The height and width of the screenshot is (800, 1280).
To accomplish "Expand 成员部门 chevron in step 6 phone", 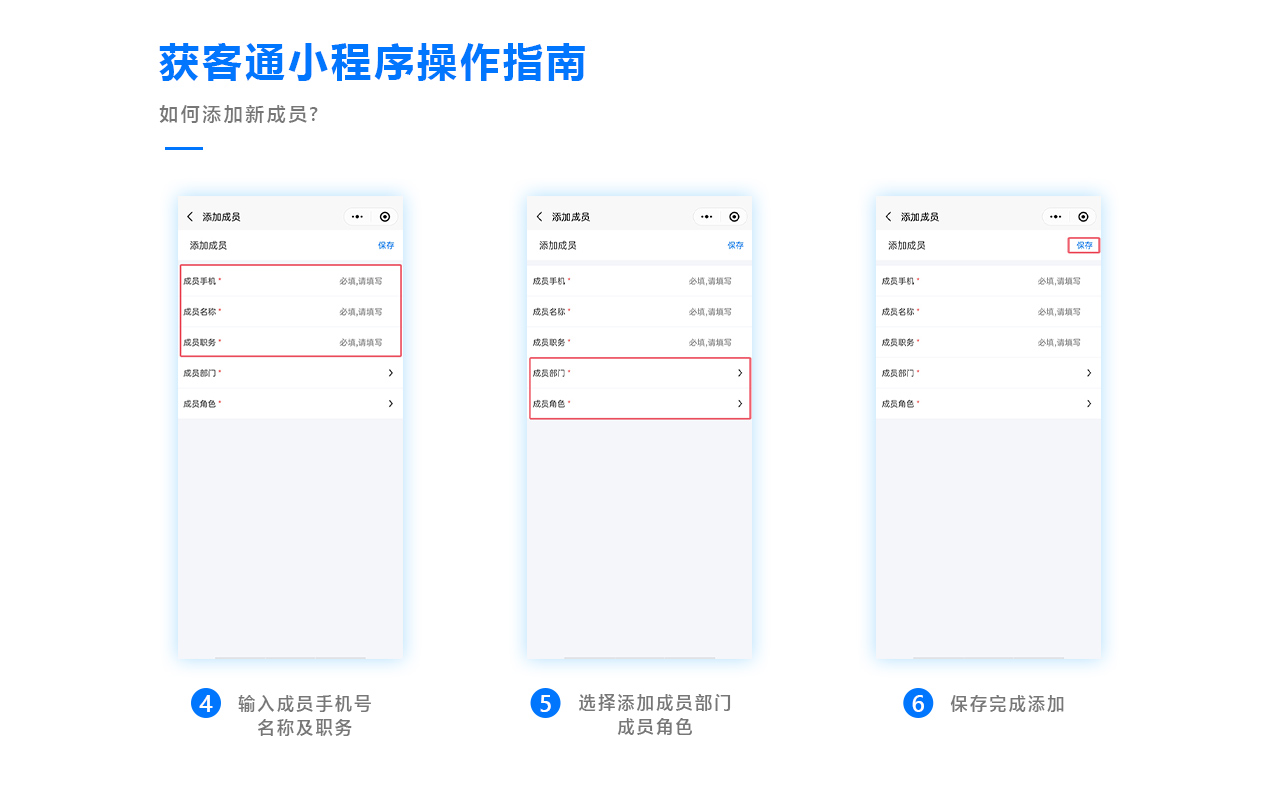I will 1089,373.
